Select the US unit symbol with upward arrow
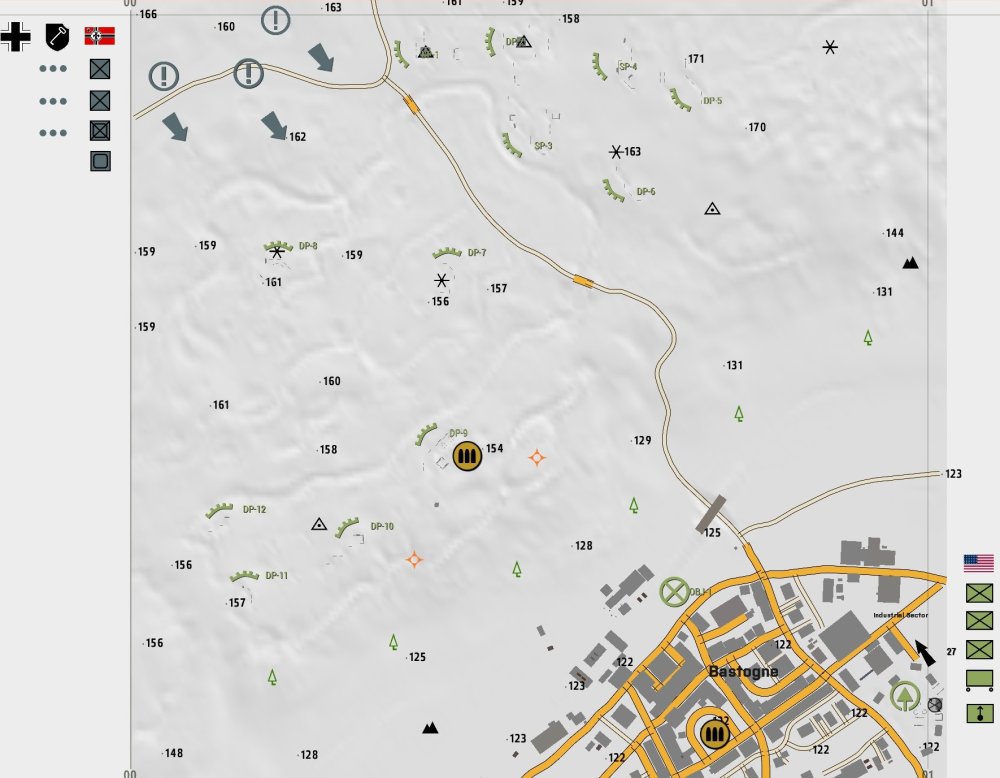 pyautogui.click(x=979, y=713)
